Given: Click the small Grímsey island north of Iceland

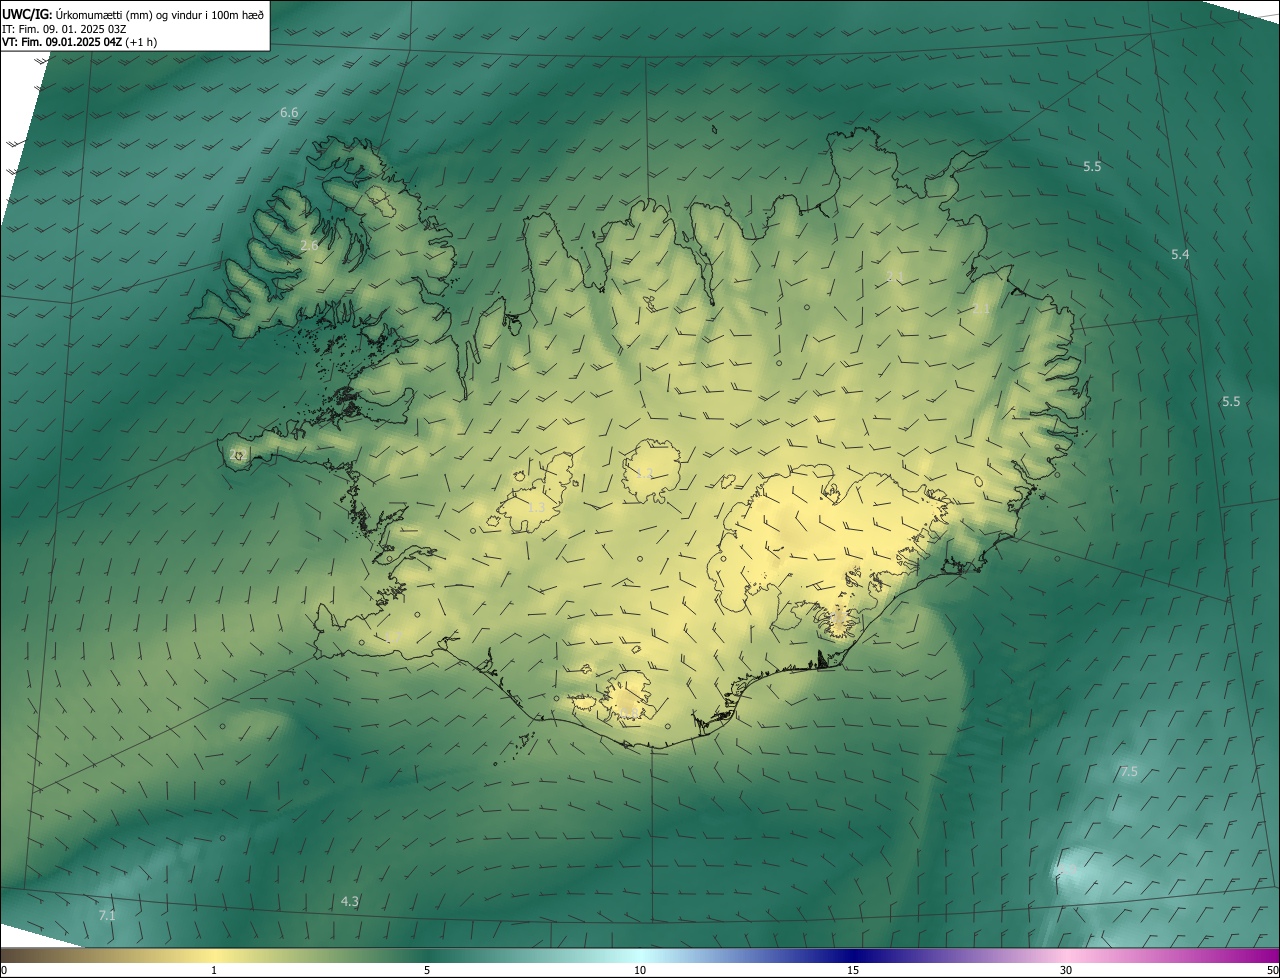Looking at the screenshot, I should pos(716,128).
